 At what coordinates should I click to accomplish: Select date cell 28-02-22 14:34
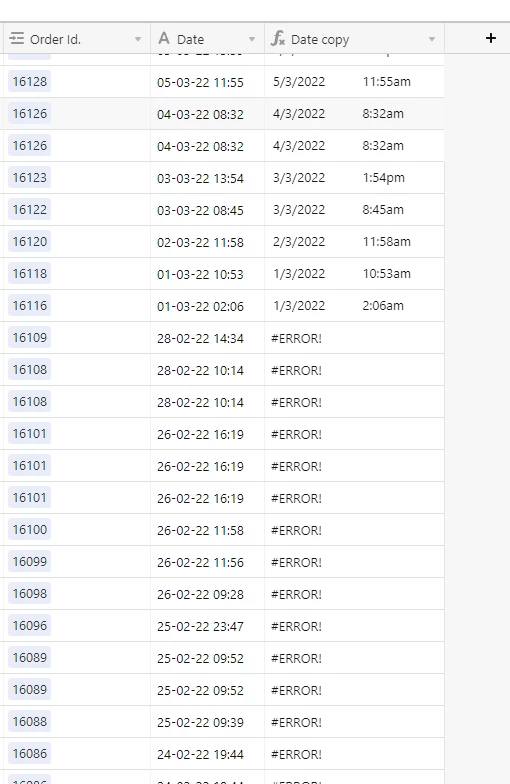[208, 338]
